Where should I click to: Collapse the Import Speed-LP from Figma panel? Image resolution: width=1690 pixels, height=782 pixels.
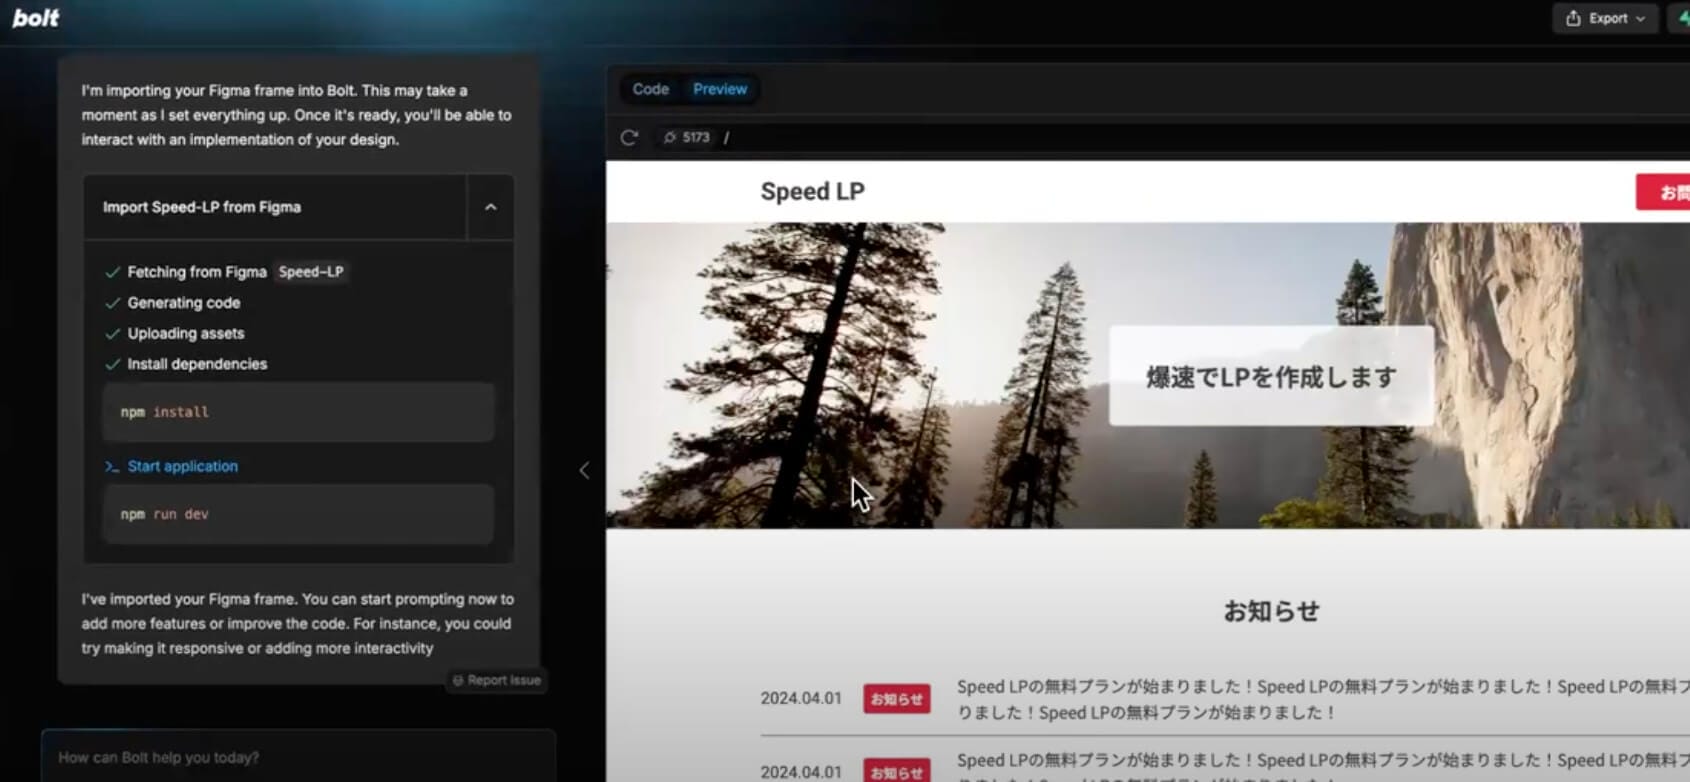point(490,207)
